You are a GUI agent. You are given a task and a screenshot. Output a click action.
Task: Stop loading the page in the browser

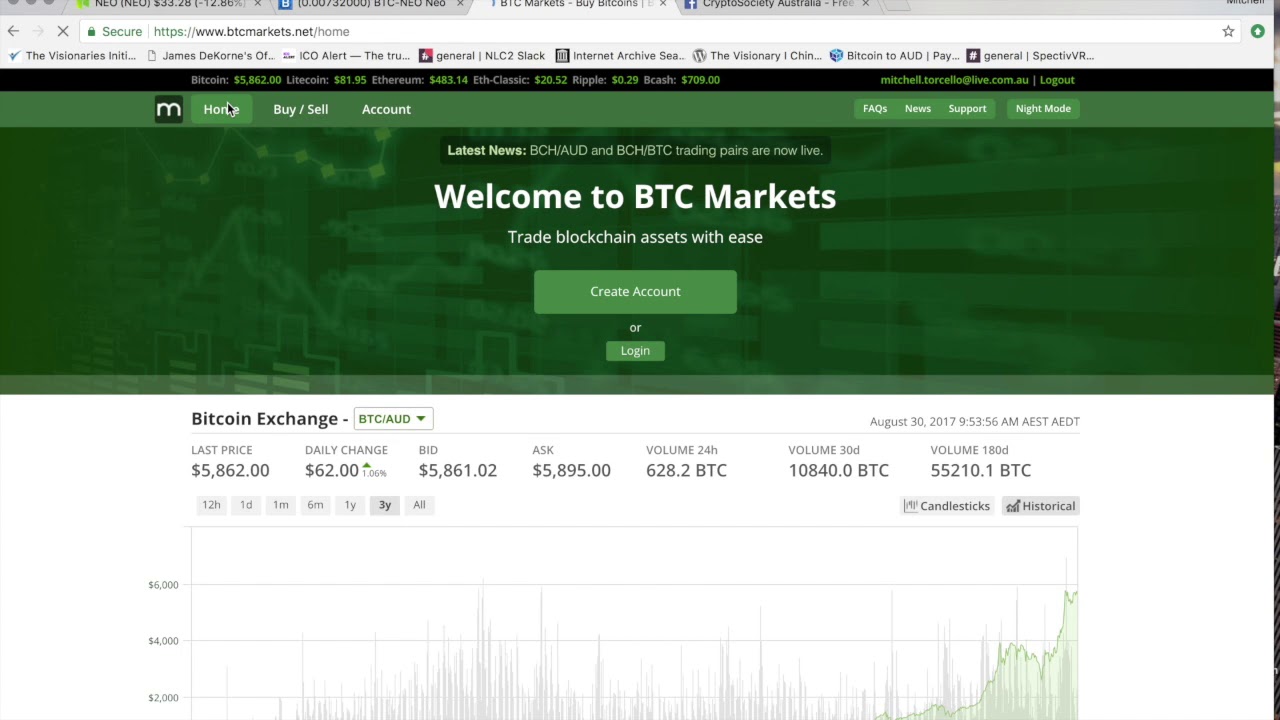[x=62, y=31]
